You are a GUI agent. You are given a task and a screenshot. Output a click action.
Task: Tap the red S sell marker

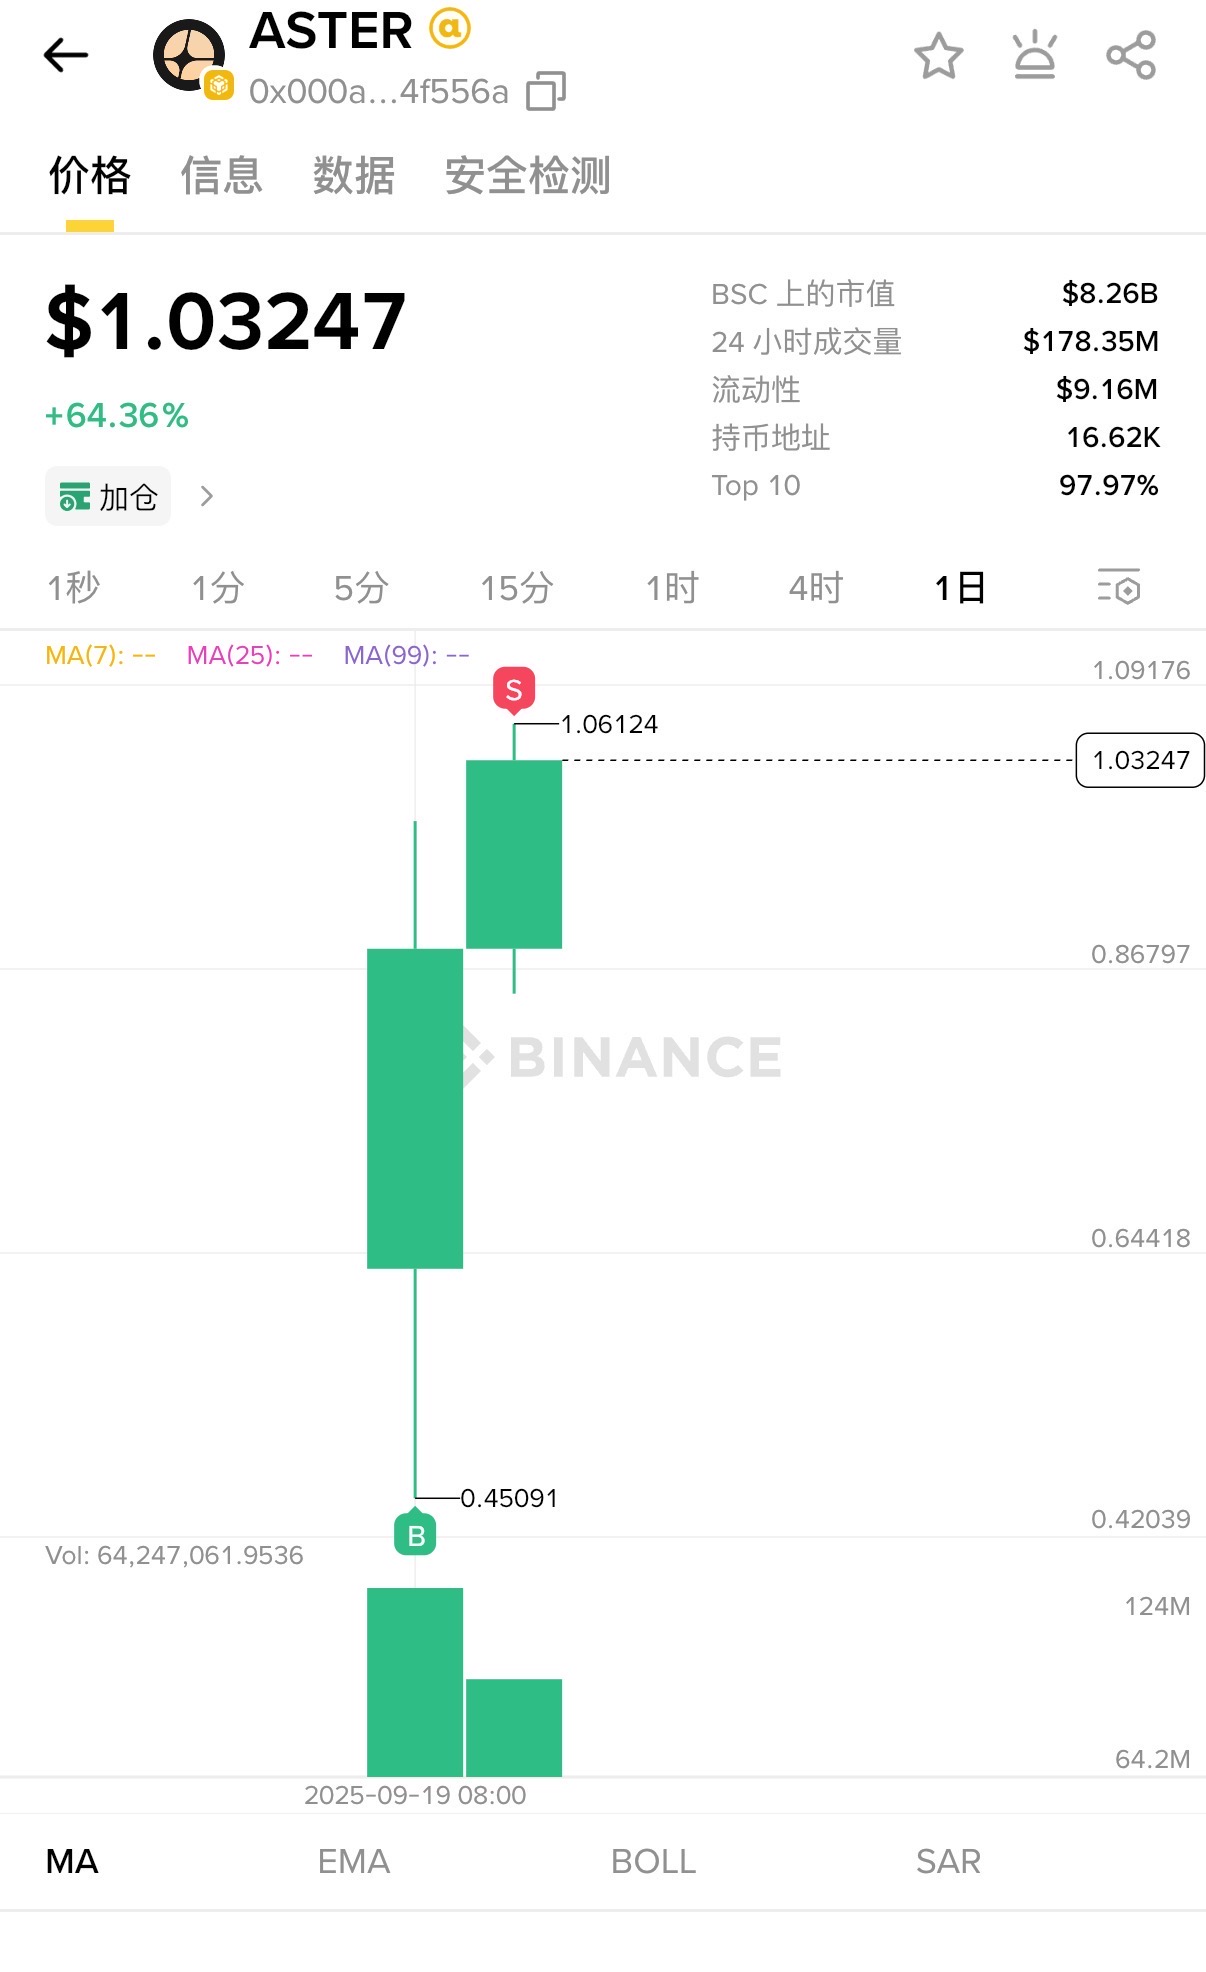pos(514,689)
